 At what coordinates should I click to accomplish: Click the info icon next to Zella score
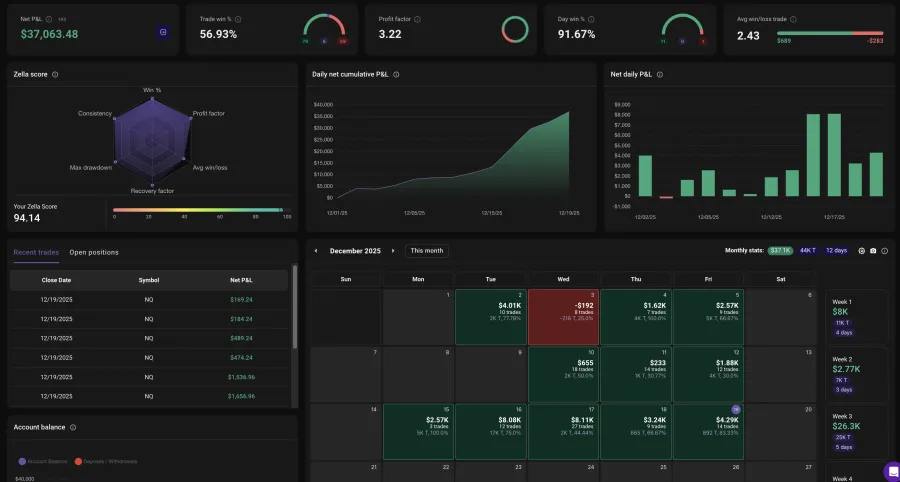[55, 75]
